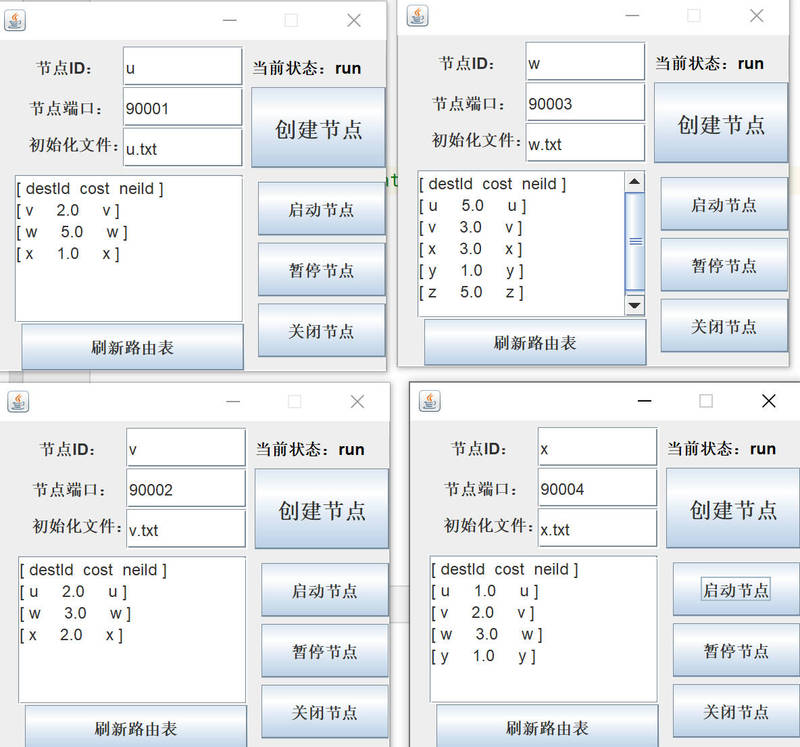Click scrollbar up arrow in node w table
Viewport: 800px width, 747px height.
coord(635,182)
